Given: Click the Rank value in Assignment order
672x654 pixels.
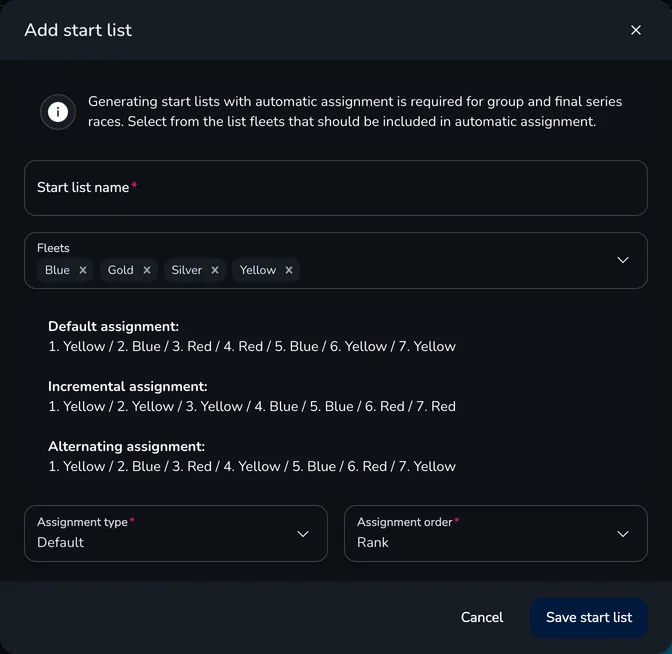Looking at the screenshot, I should point(373,542).
